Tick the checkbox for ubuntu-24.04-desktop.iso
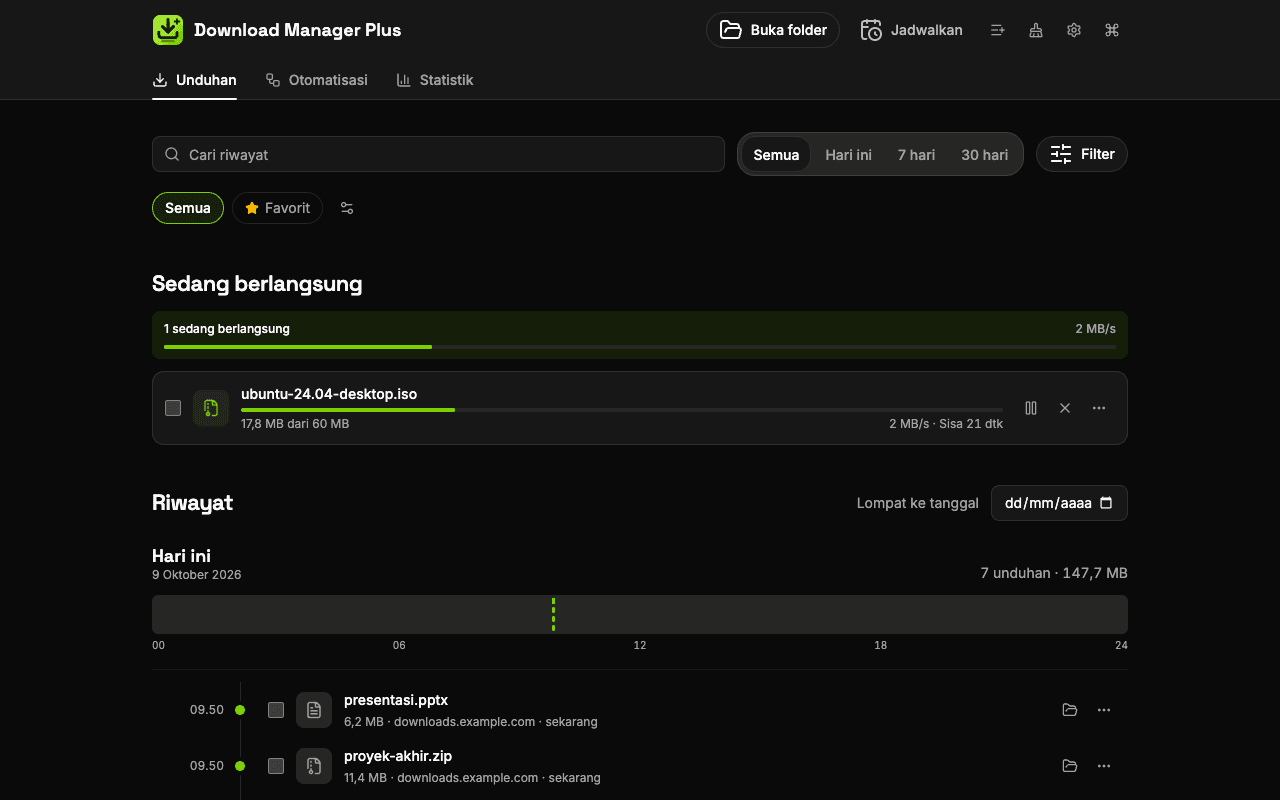This screenshot has width=1280, height=800. coord(173,408)
